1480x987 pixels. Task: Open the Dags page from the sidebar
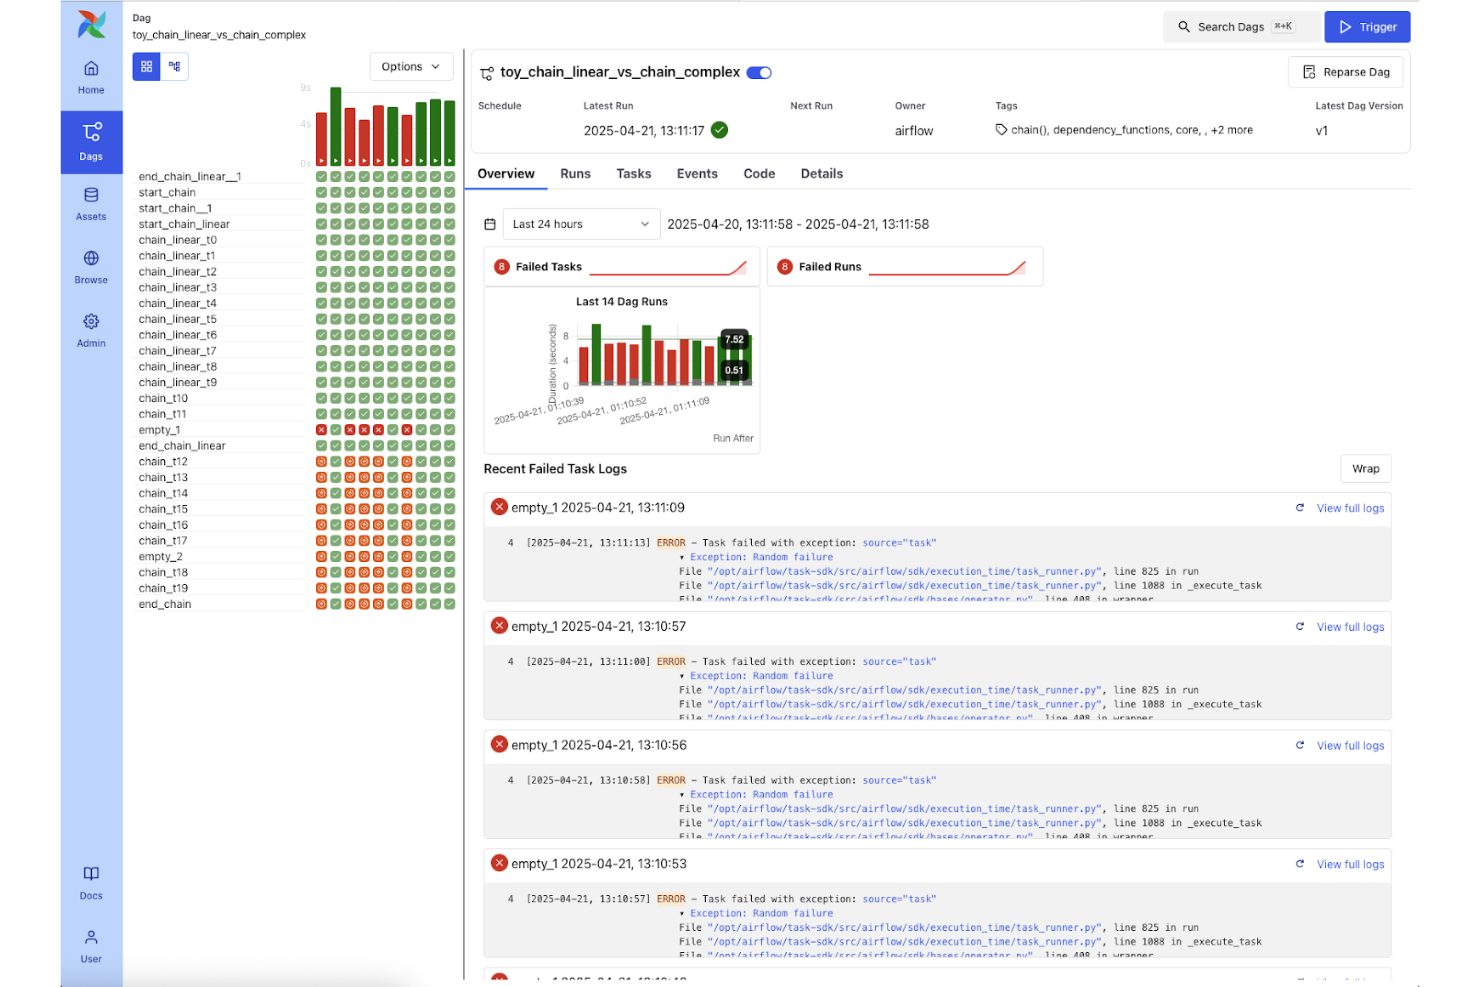(x=91, y=141)
